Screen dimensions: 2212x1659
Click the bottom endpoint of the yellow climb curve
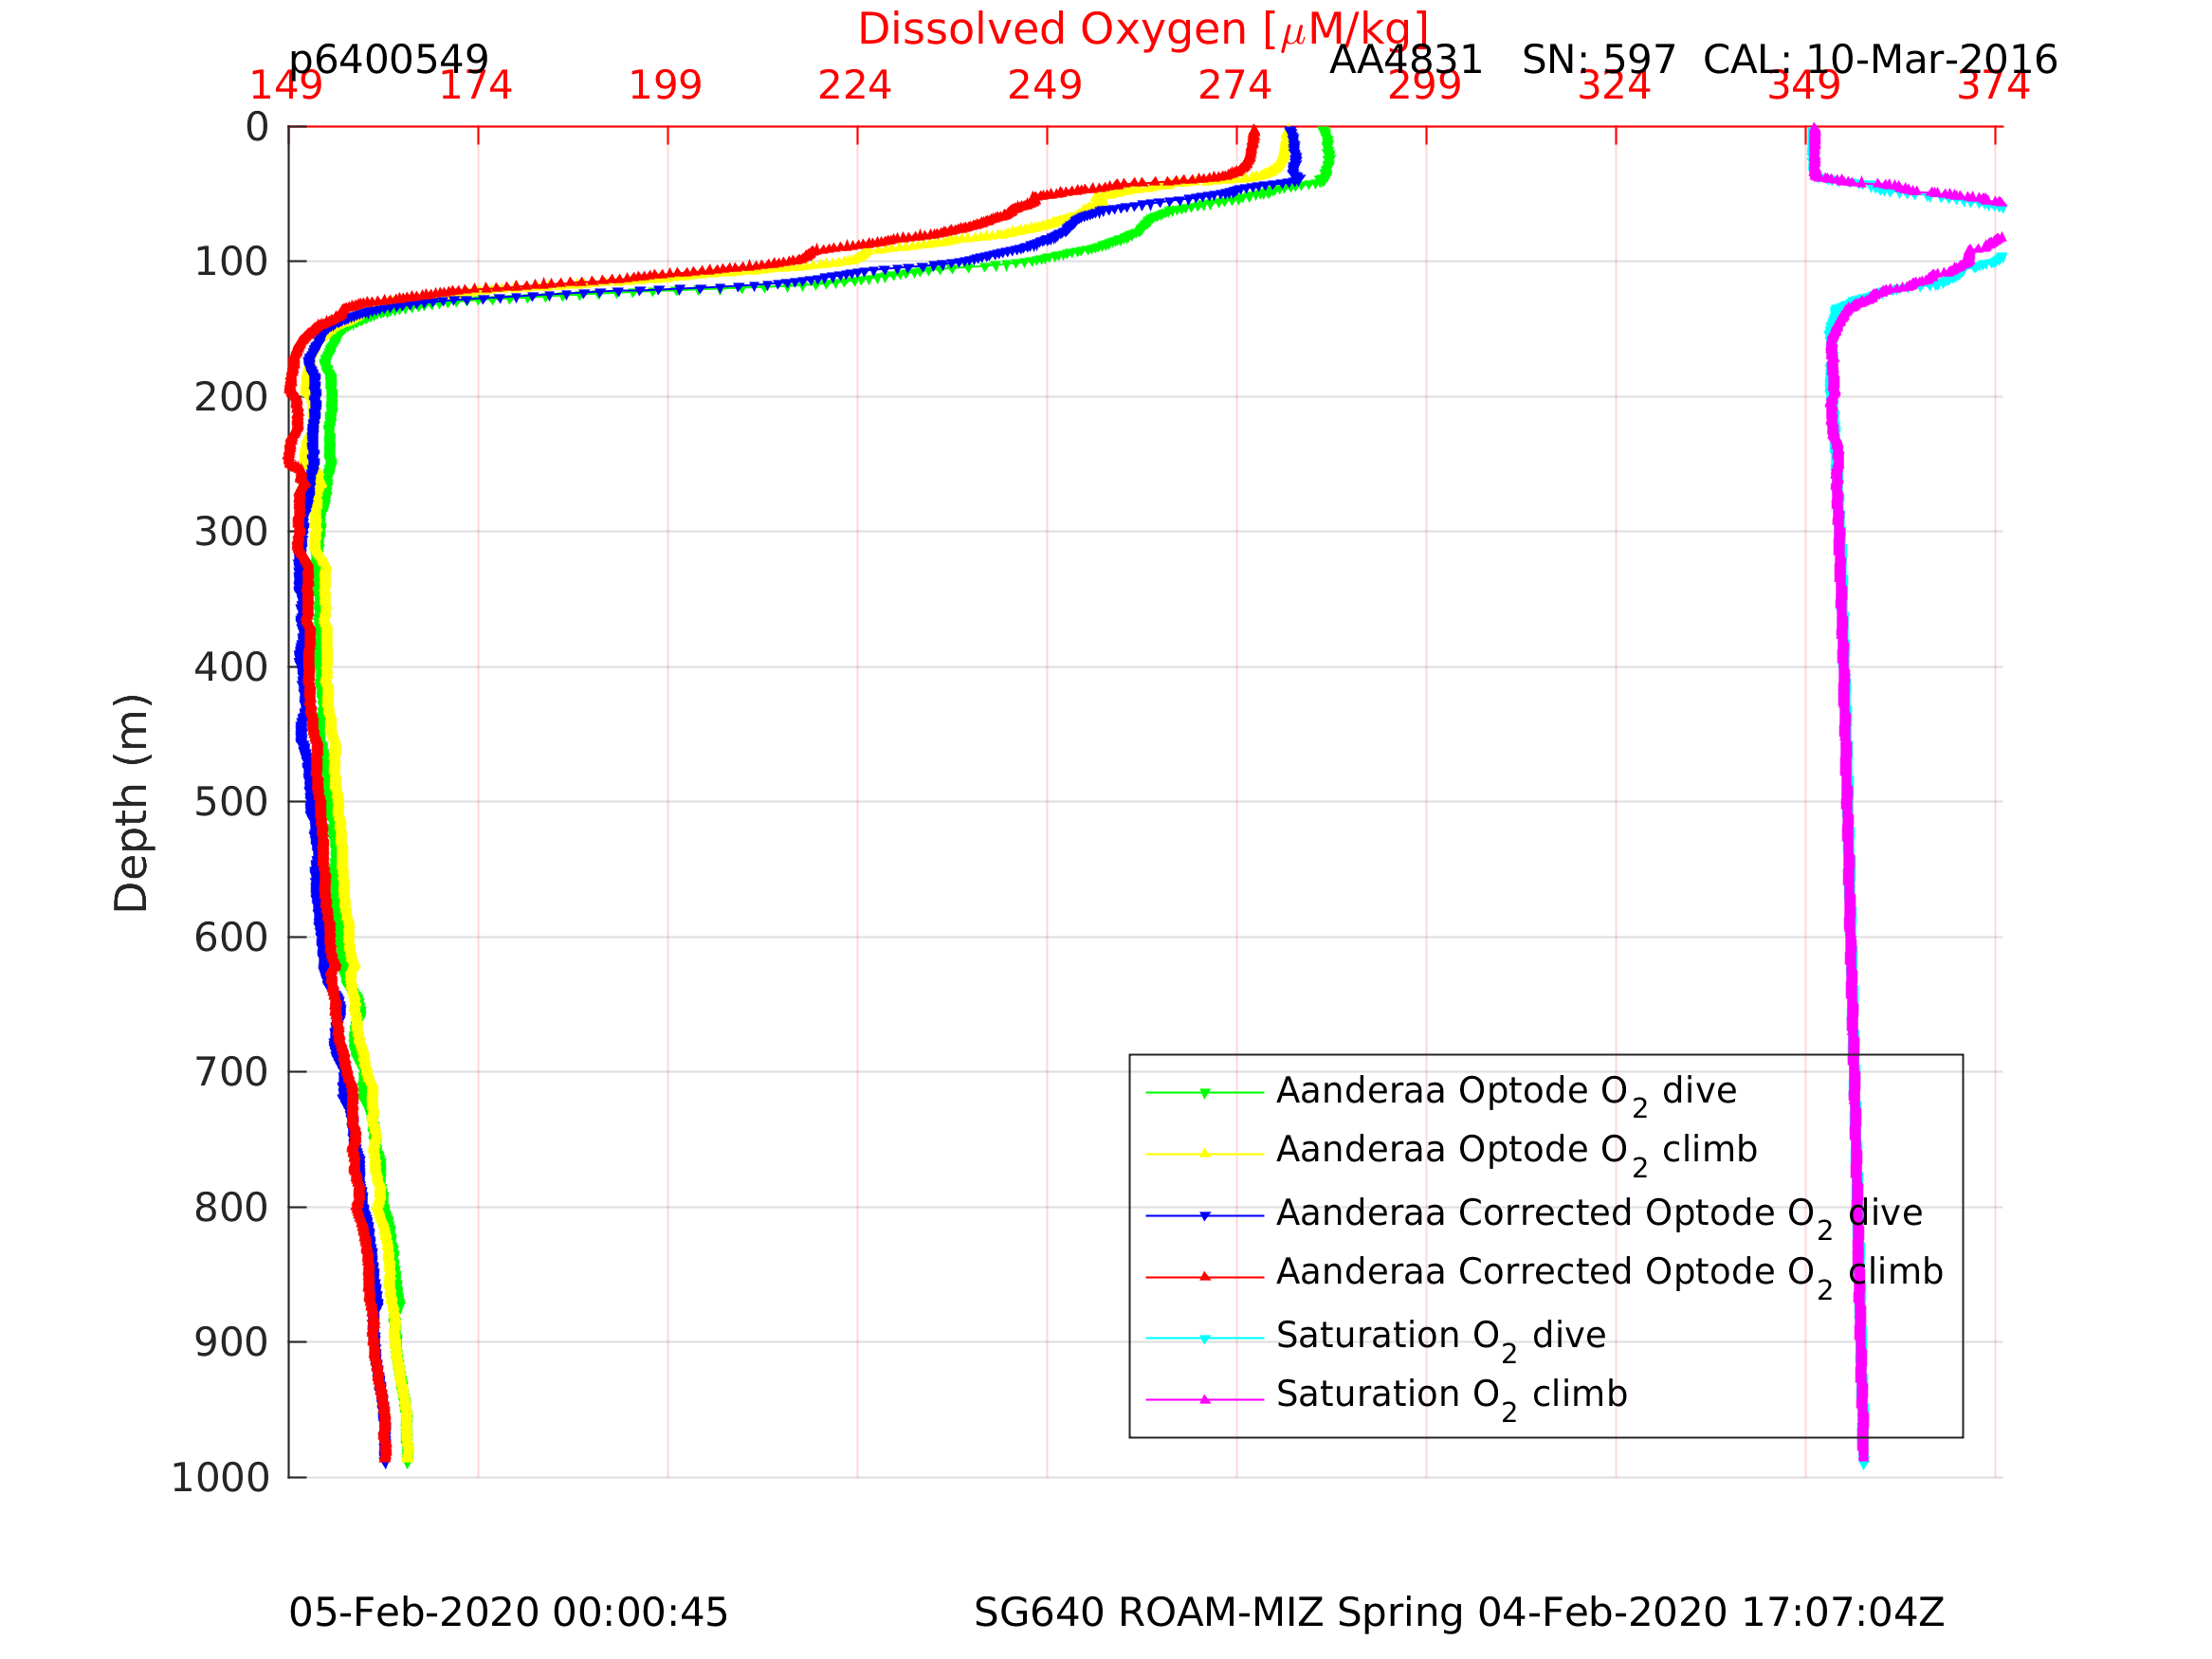[407, 1459]
